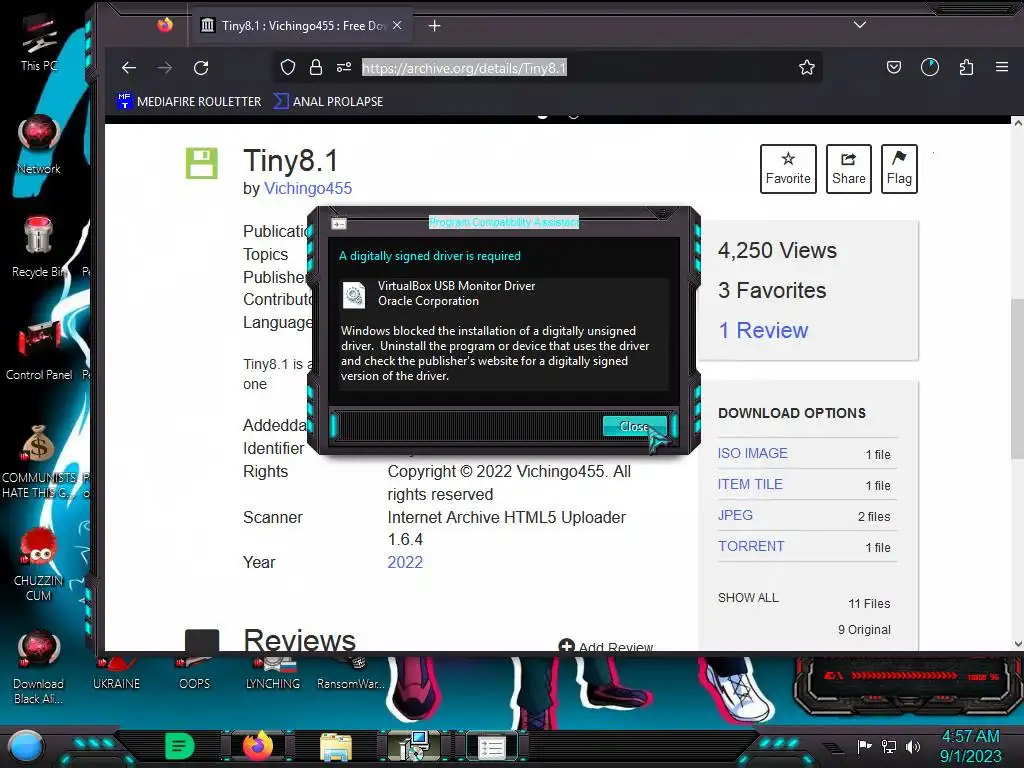Open the Network desktop icon
The height and width of the screenshot is (768, 1024).
39,144
